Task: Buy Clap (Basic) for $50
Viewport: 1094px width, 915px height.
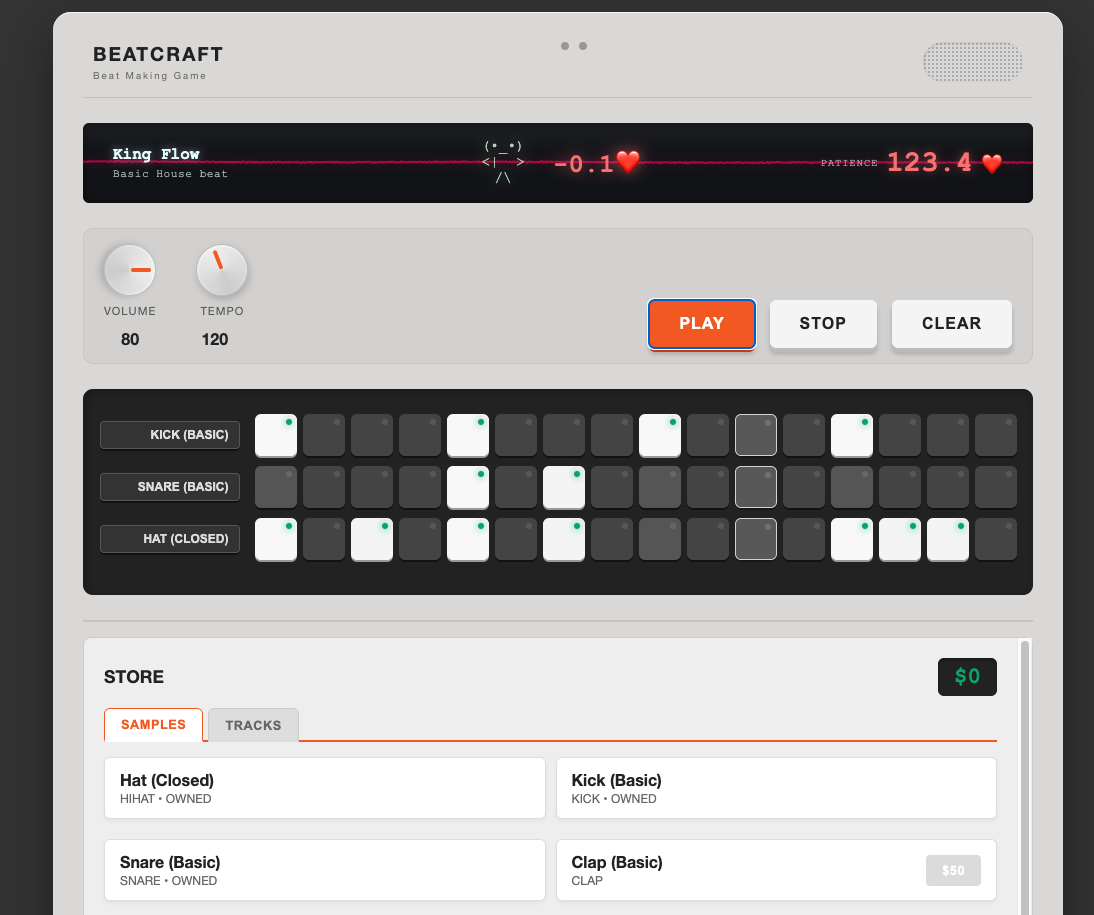Action: click(x=953, y=870)
